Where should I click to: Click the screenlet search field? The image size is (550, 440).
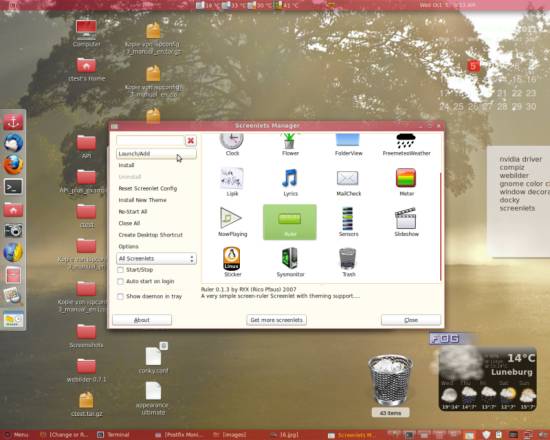tap(150, 141)
